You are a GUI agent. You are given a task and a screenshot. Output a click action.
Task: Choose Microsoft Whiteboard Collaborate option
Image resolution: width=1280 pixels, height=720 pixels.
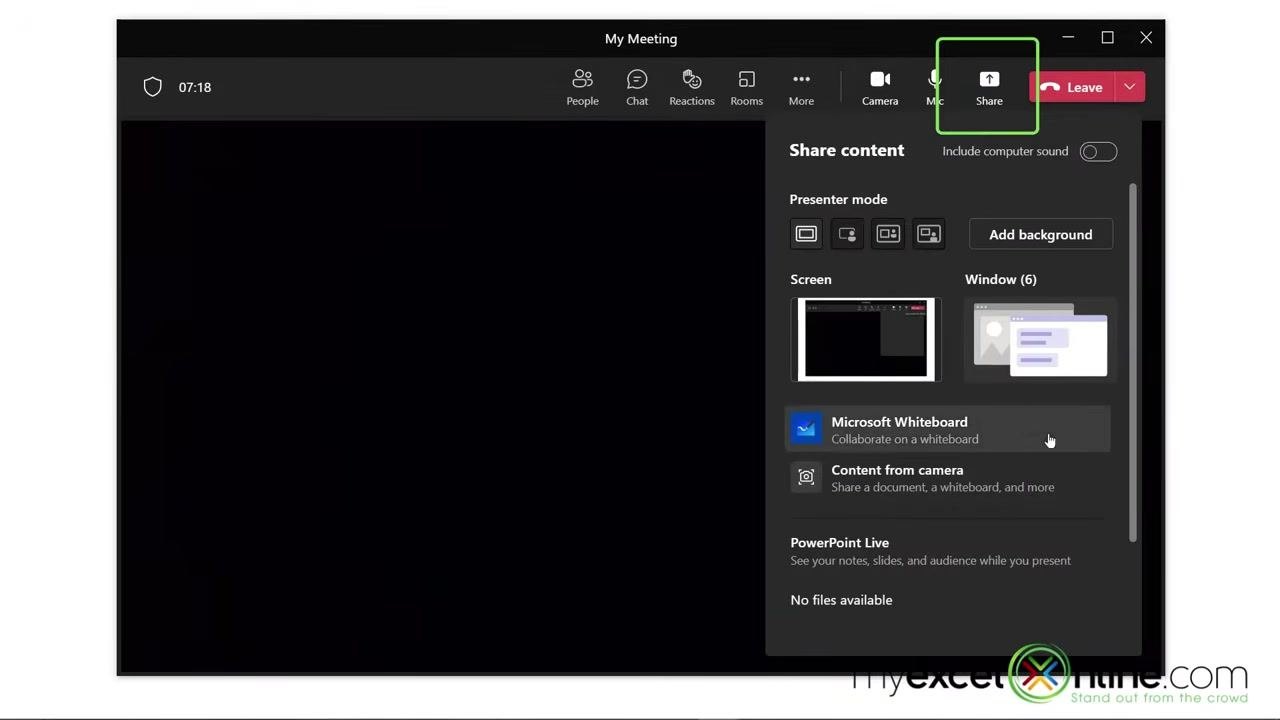948,429
